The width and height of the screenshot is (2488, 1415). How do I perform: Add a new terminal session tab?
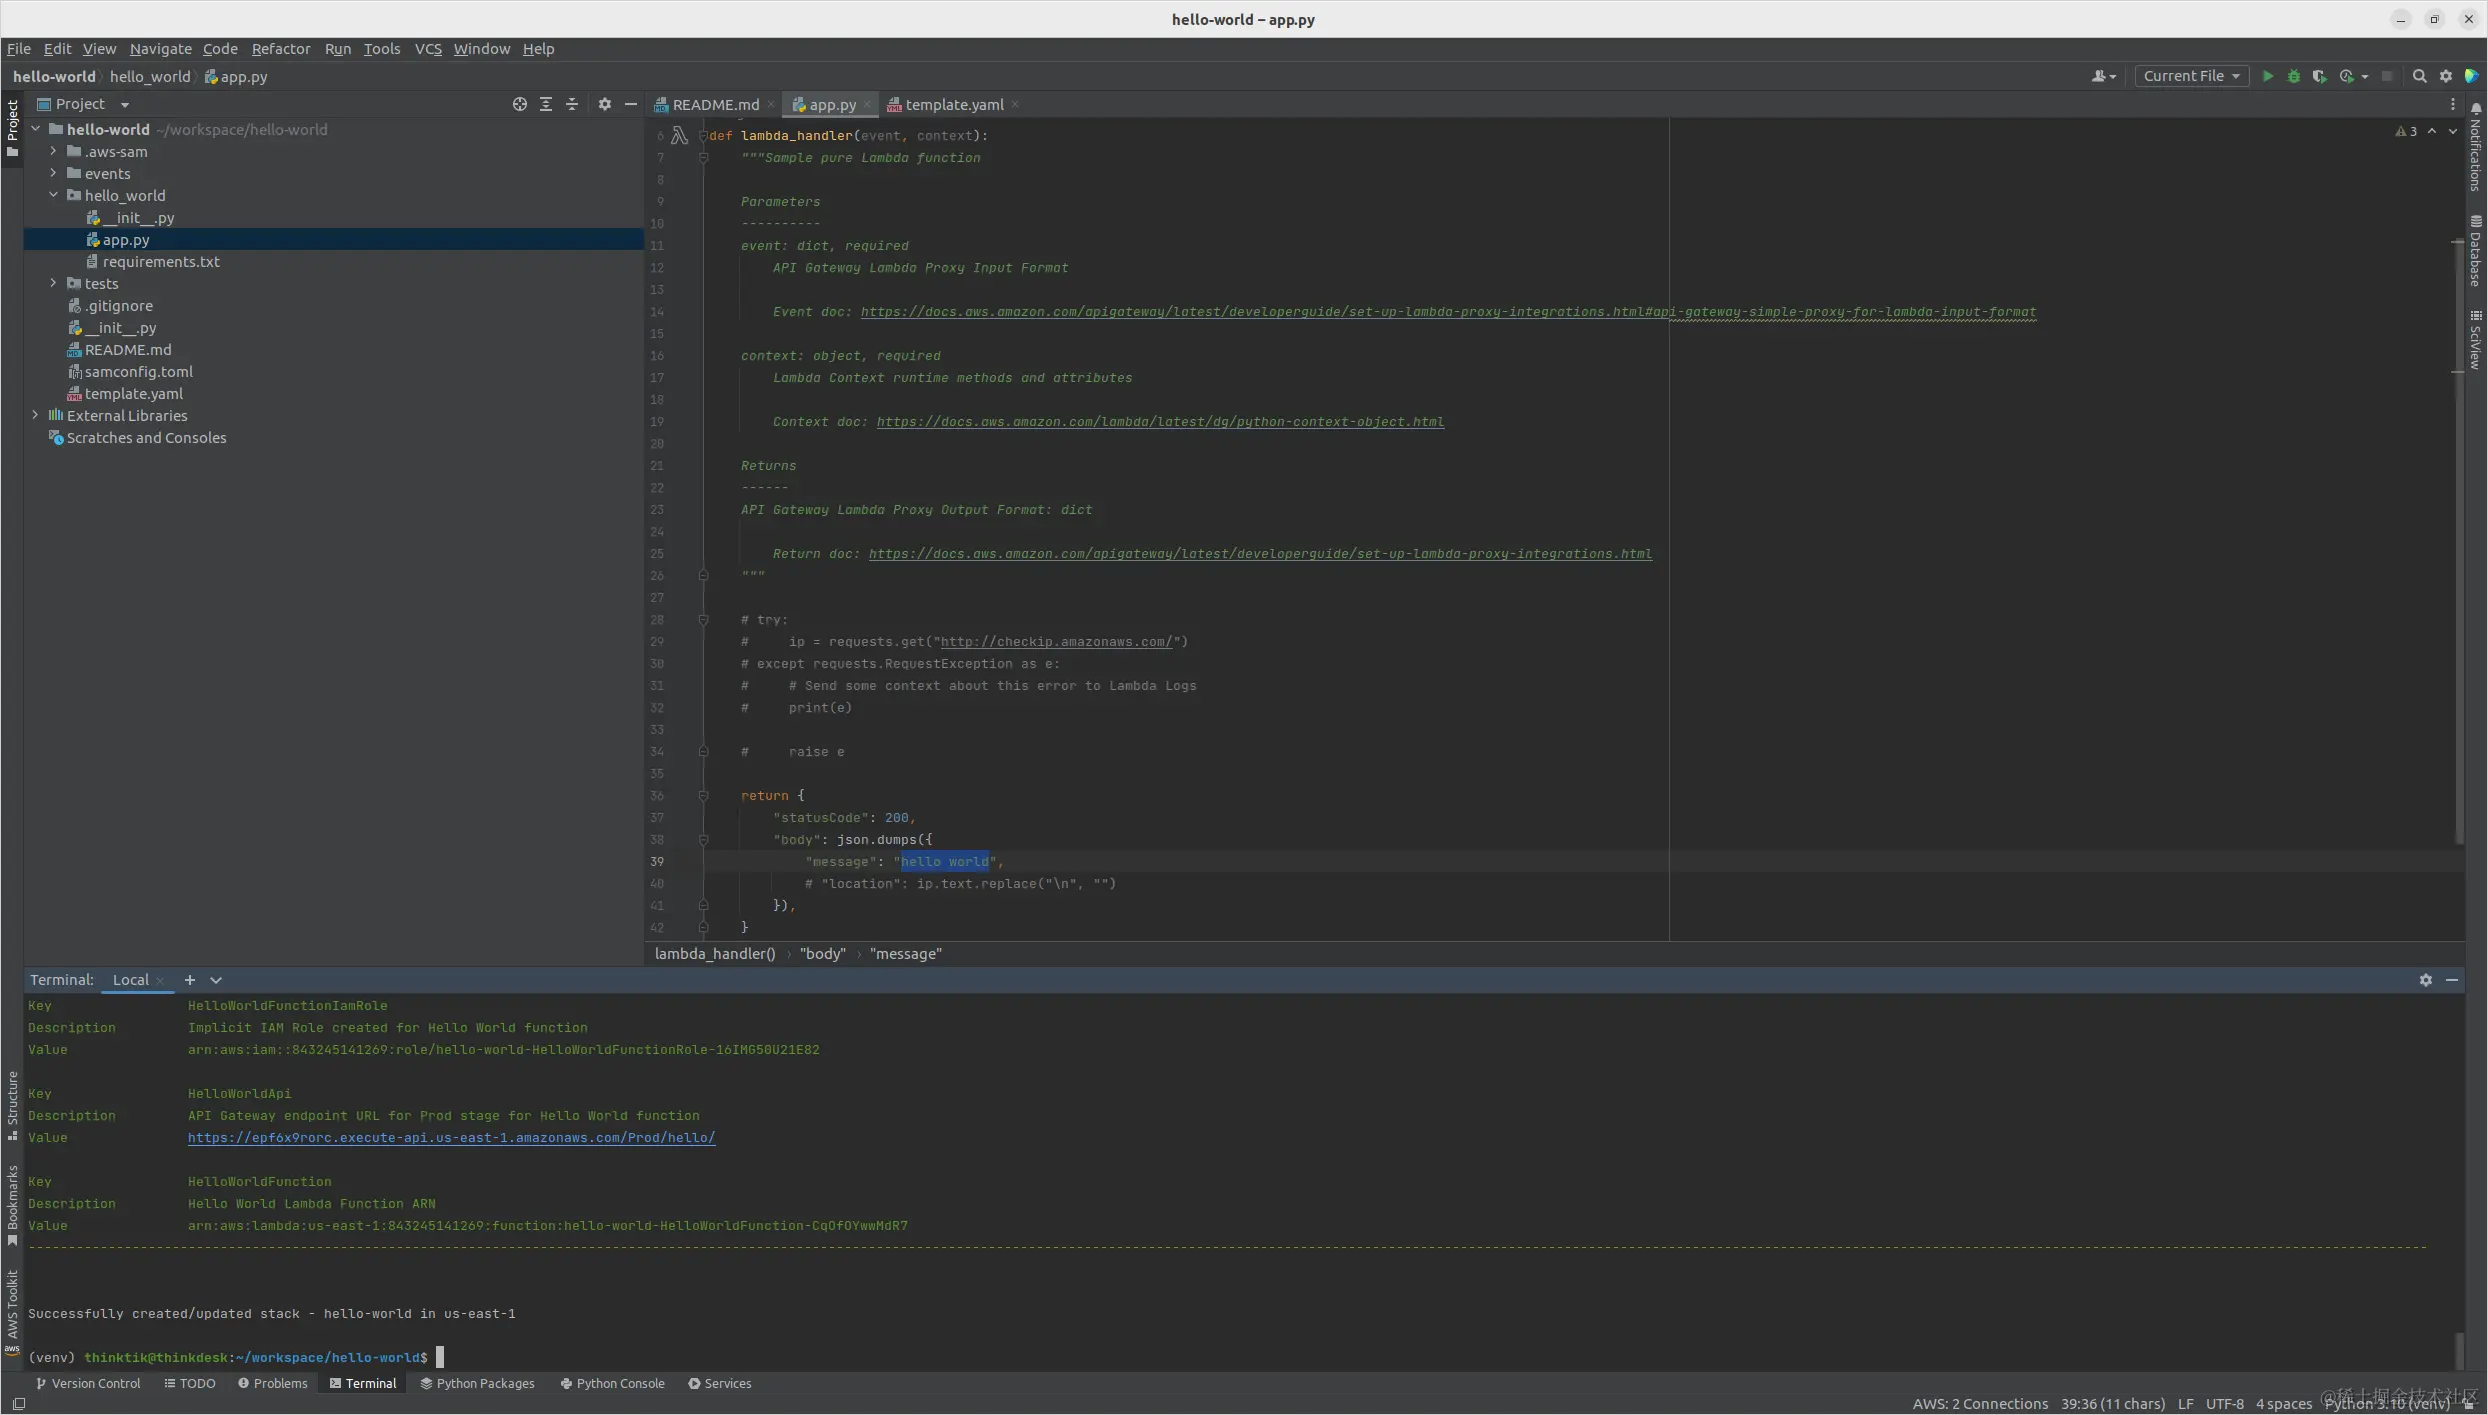pyautogui.click(x=189, y=980)
